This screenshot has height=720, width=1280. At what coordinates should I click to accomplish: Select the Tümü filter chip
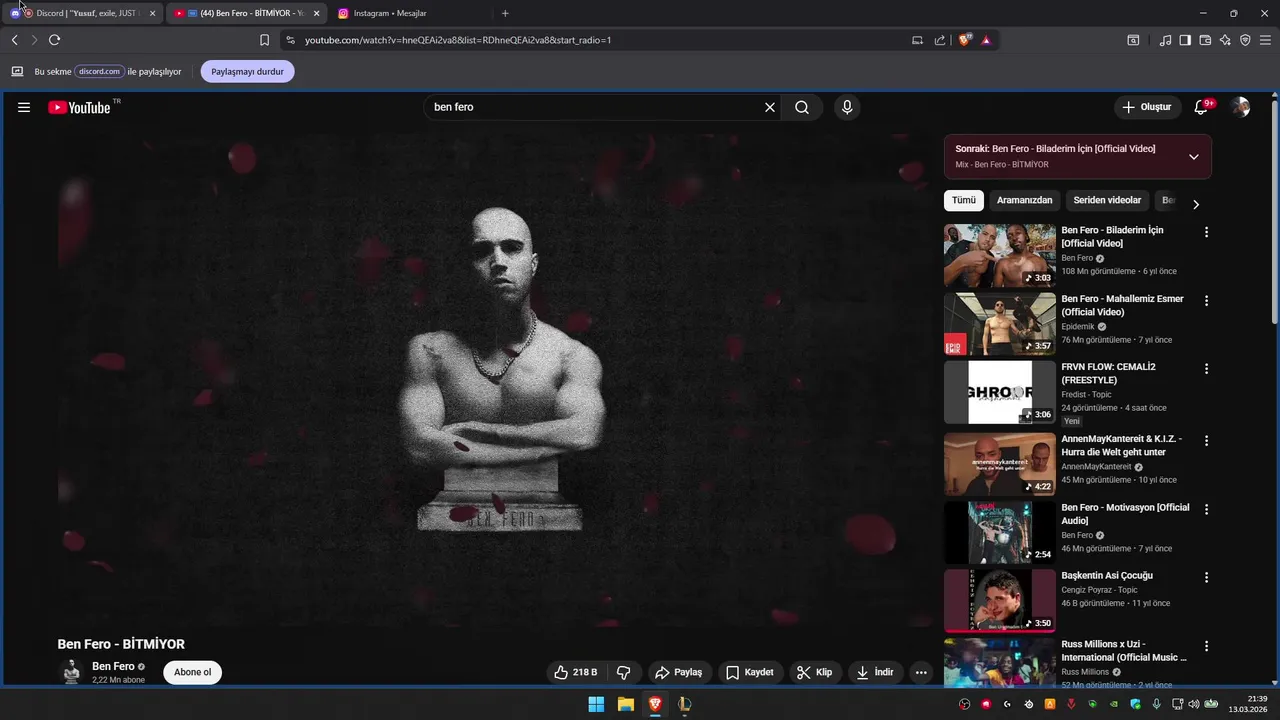click(x=964, y=200)
